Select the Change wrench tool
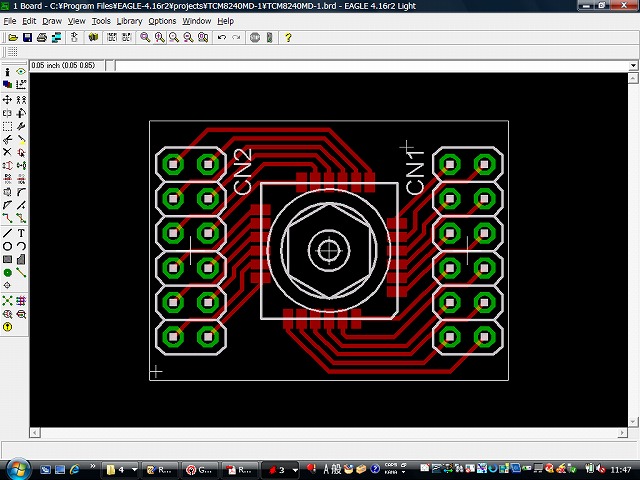640x480 pixels. coord(21,126)
